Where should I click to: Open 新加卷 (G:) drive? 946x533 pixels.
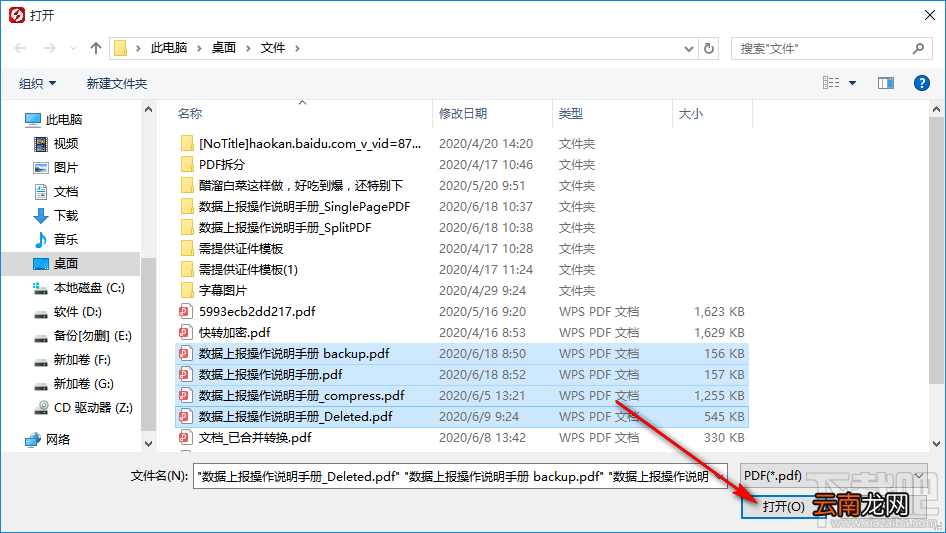coord(74,384)
